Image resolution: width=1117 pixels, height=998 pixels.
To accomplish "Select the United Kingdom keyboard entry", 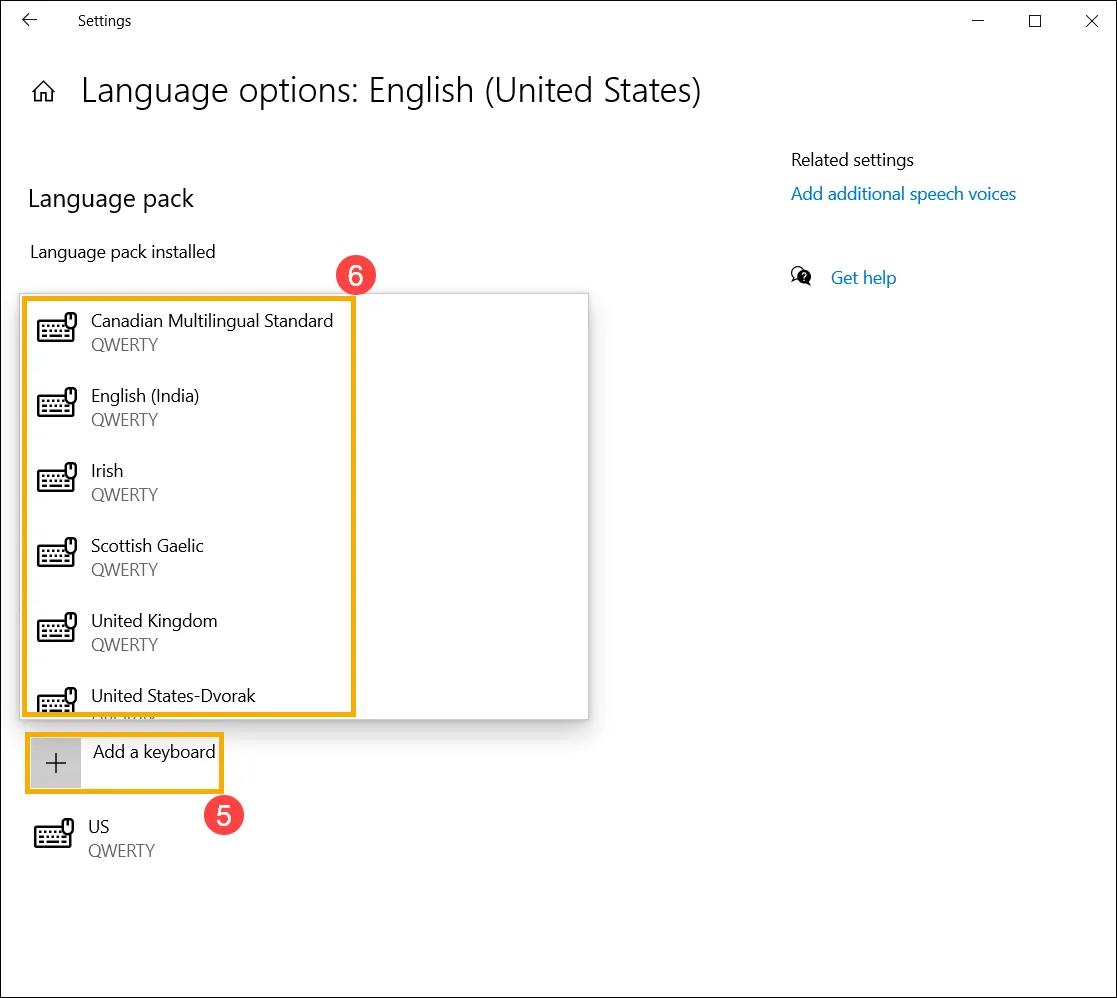I will (153, 620).
